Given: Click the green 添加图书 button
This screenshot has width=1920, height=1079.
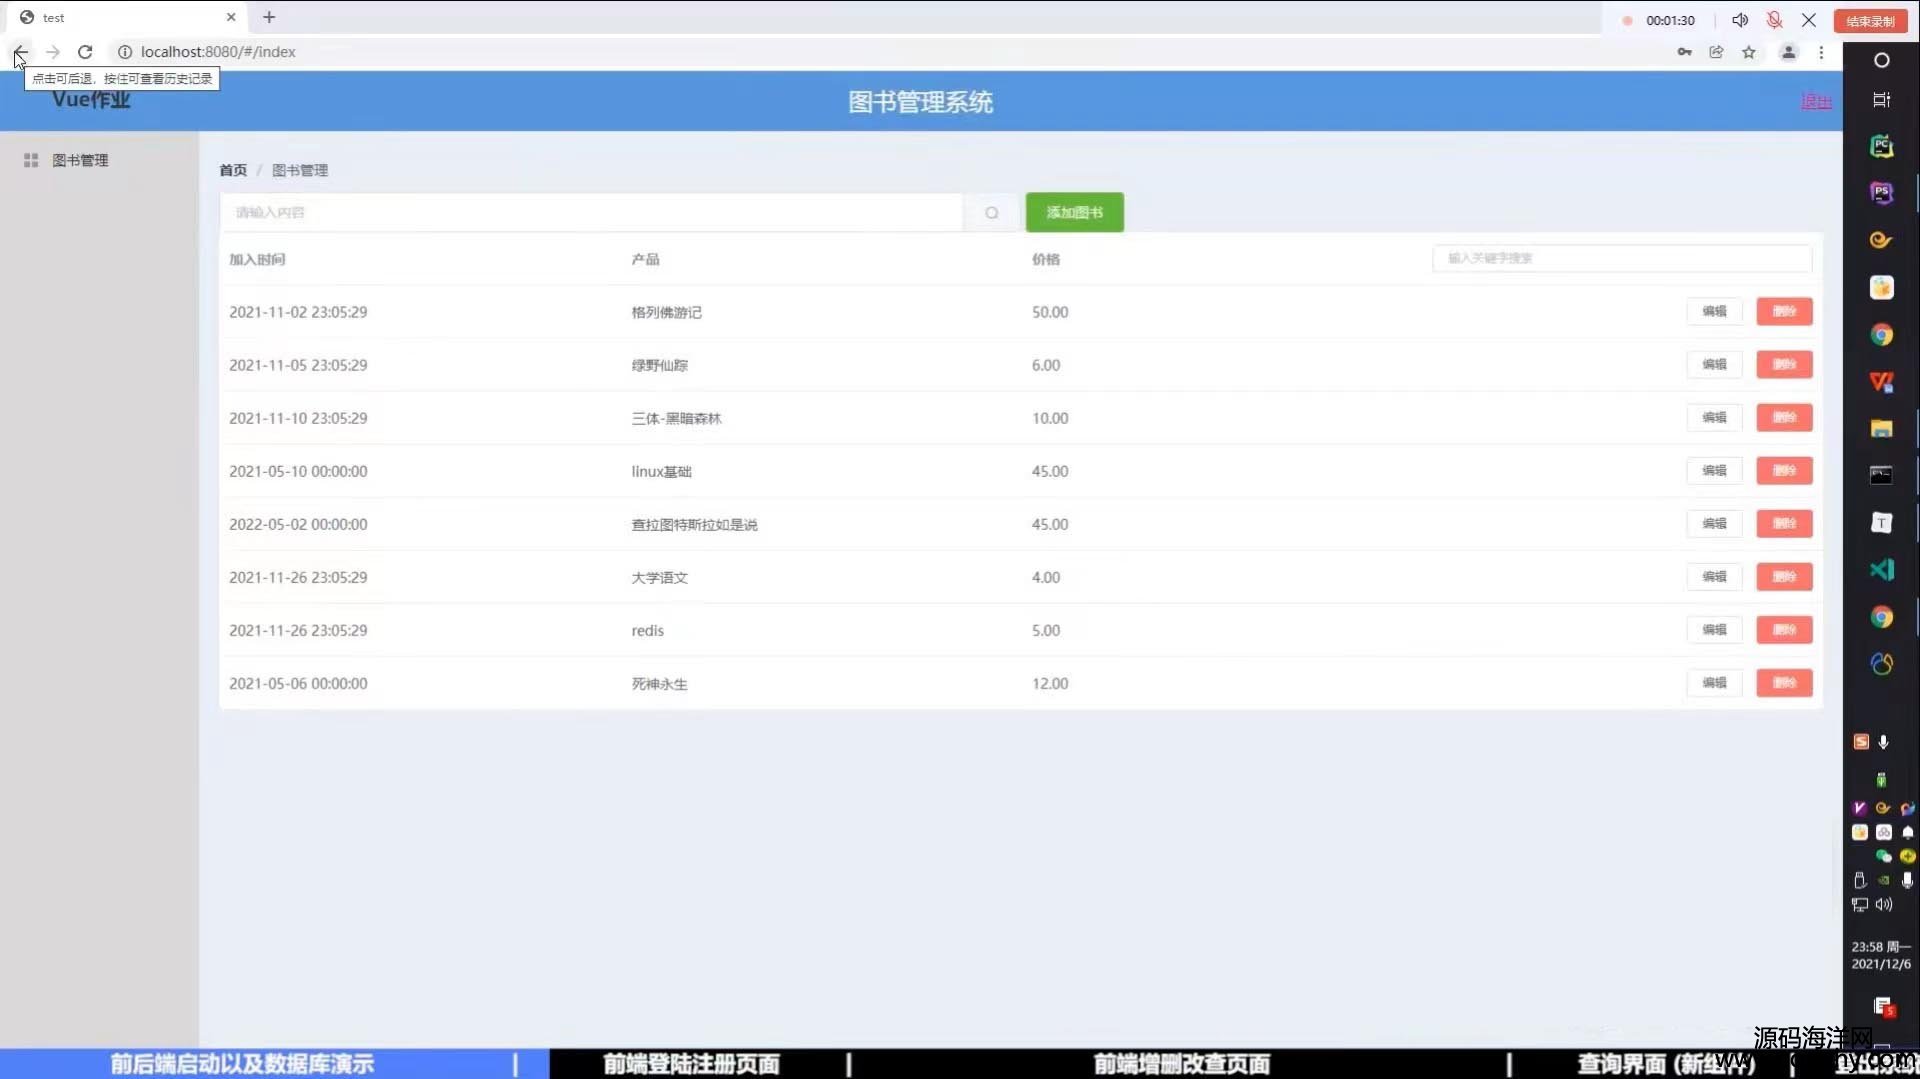Looking at the screenshot, I should 1074,212.
